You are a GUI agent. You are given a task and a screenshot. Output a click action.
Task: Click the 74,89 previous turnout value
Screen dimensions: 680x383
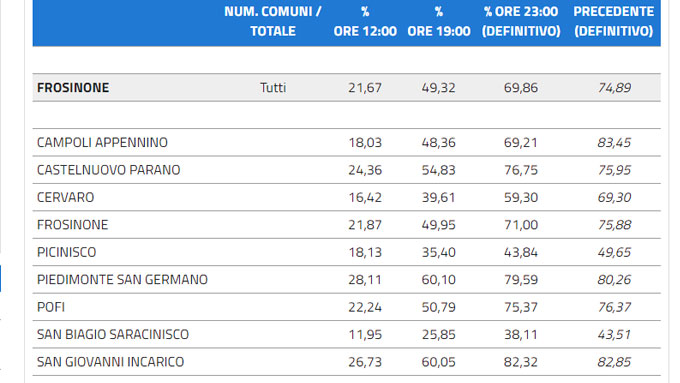tap(614, 88)
